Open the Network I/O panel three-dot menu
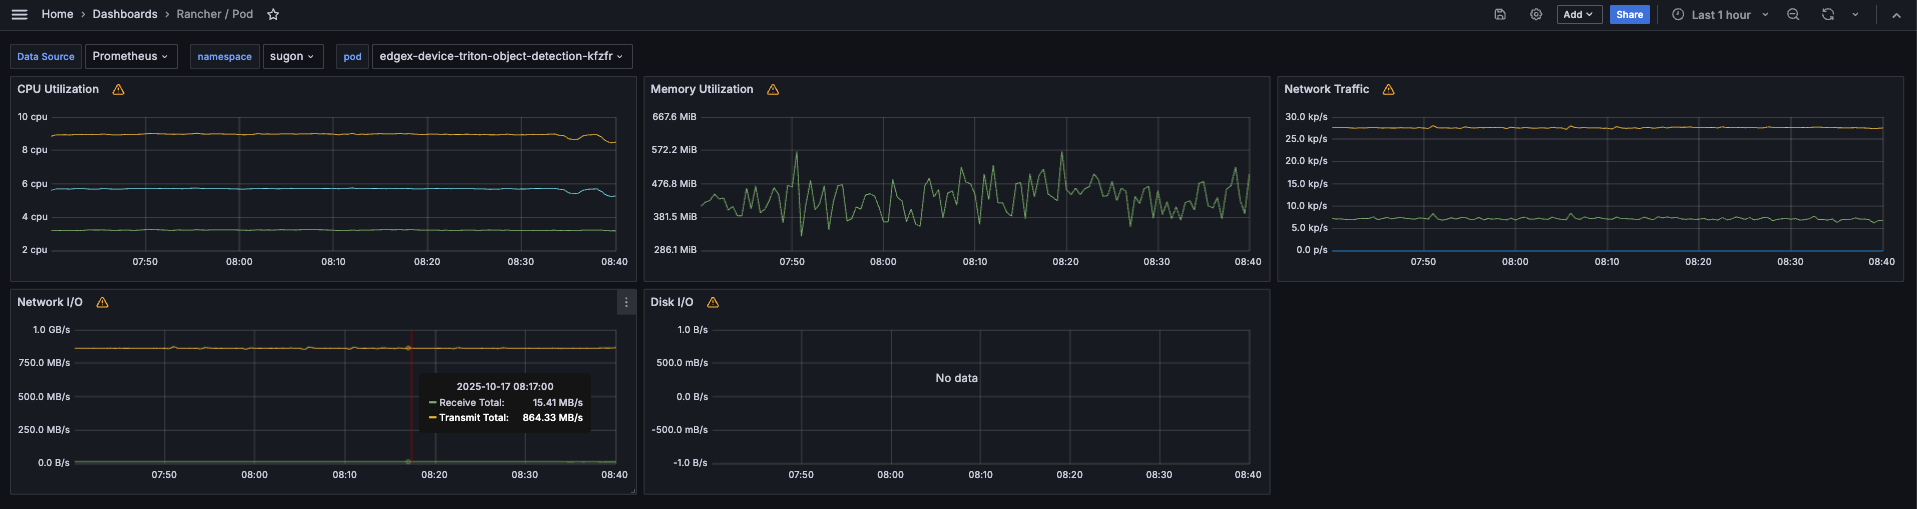 point(626,302)
